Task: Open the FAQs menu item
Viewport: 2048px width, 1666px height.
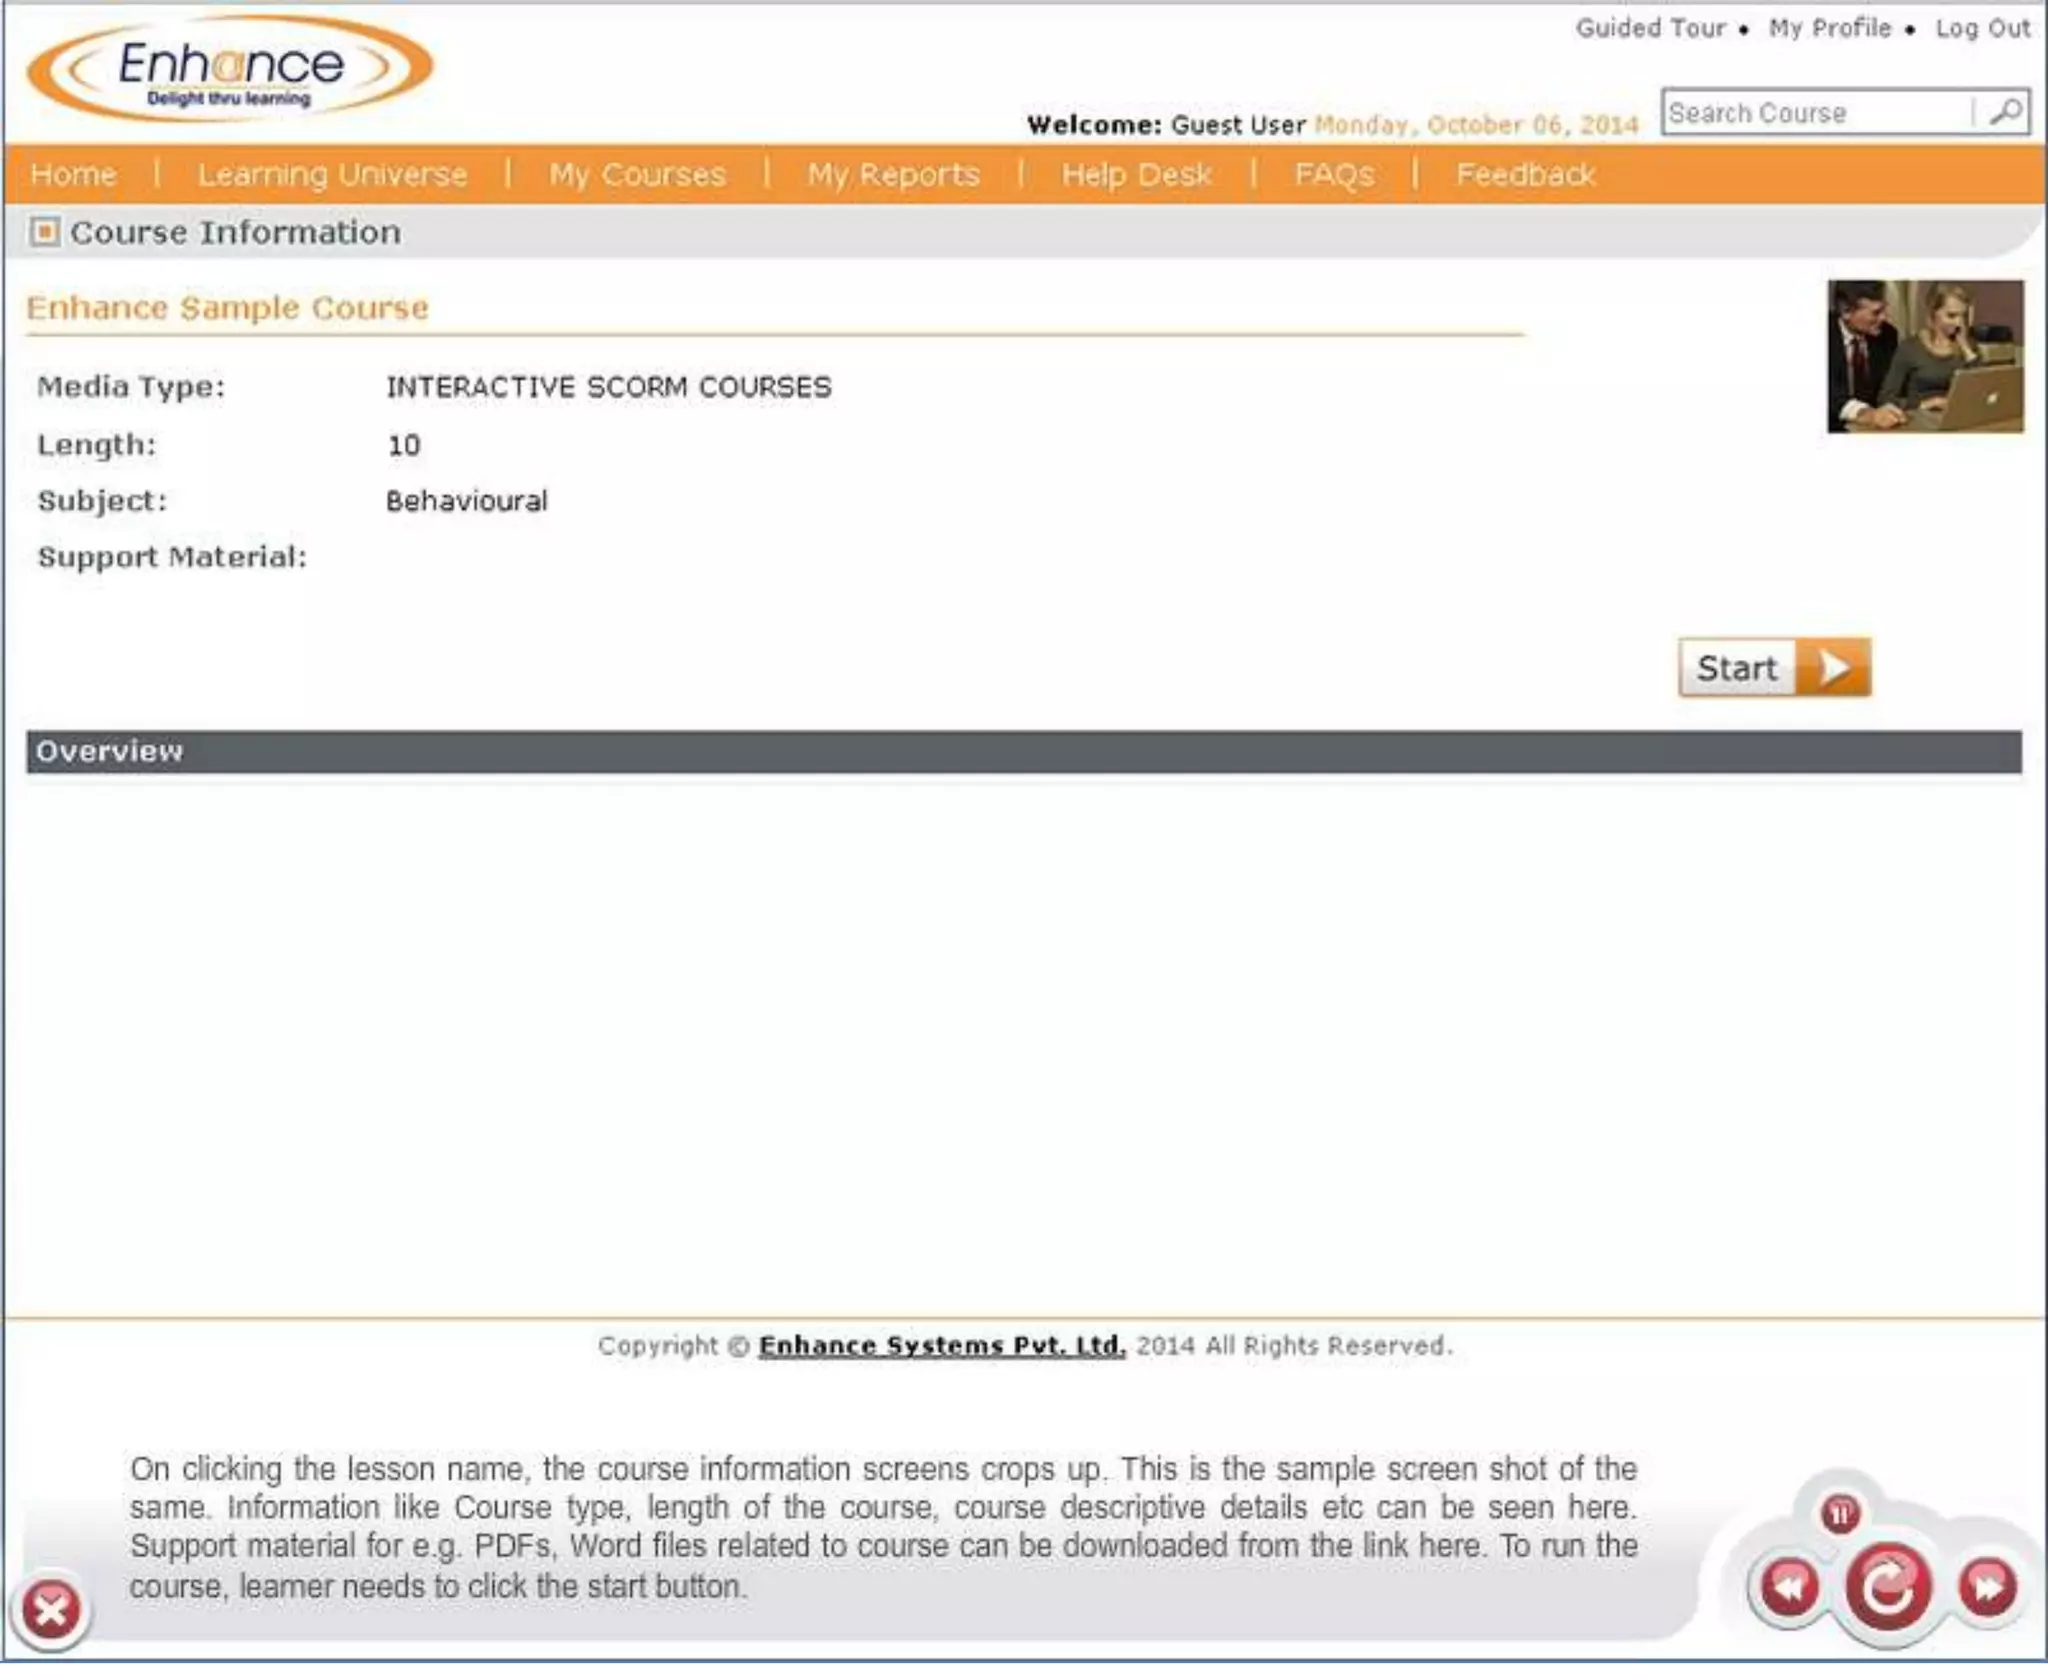Action: (x=1334, y=175)
